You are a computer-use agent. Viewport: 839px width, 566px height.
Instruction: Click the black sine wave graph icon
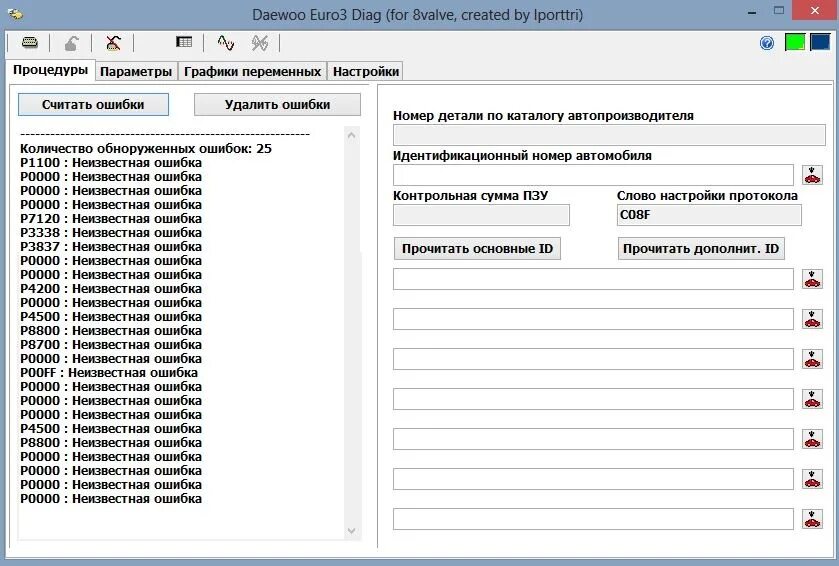[226, 42]
